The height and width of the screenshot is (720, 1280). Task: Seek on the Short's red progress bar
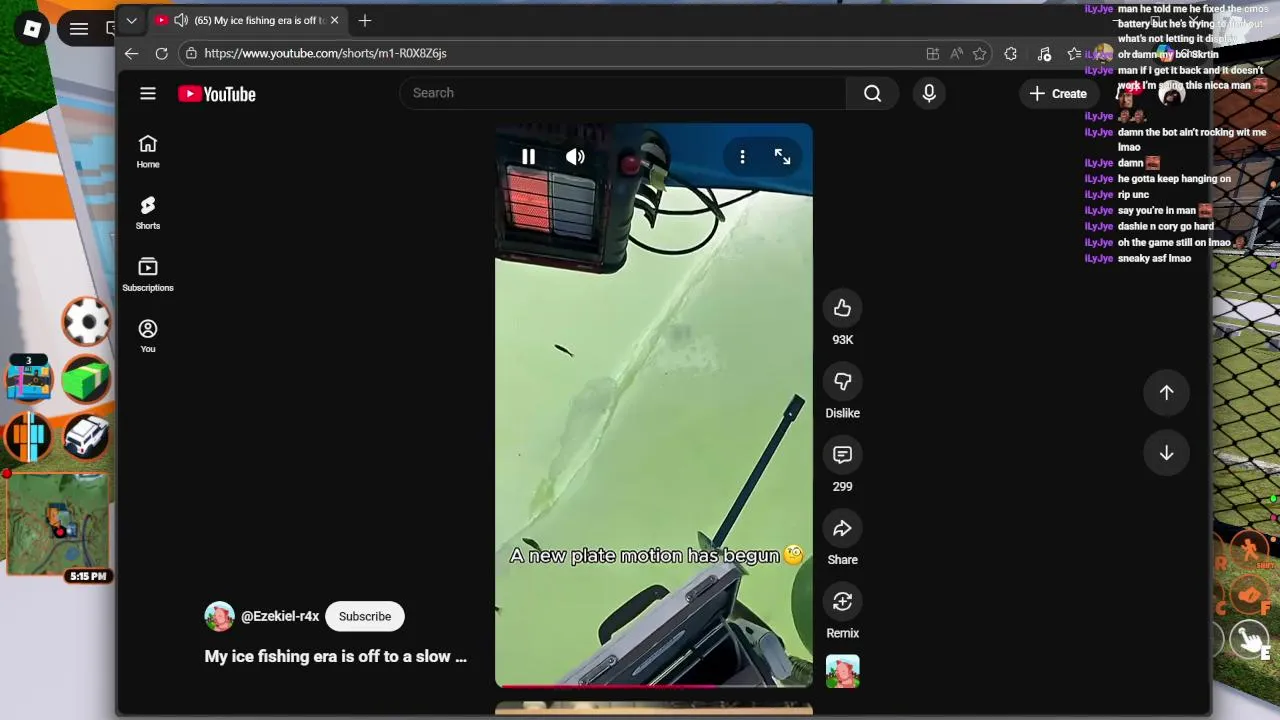tap(654, 686)
